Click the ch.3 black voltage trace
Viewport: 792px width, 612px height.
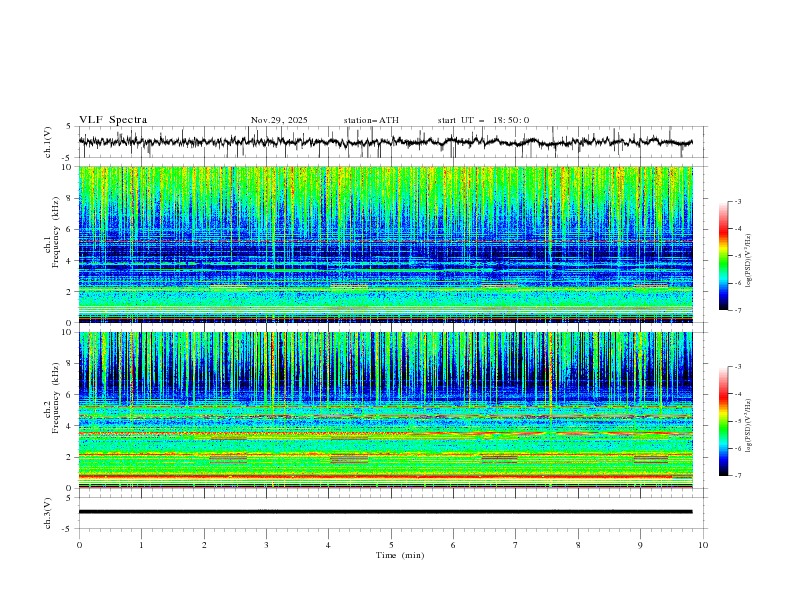coord(385,512)
